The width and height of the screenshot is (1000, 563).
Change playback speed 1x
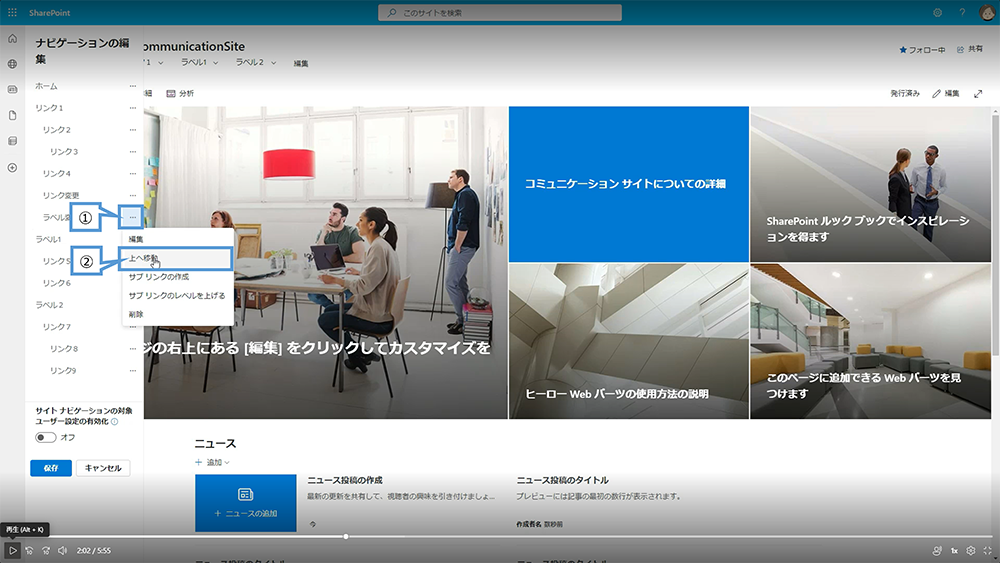tap(954, 550)
